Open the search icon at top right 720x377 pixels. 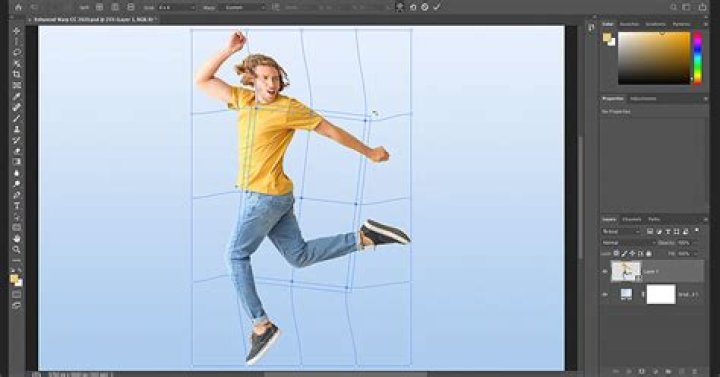[673, 7]
